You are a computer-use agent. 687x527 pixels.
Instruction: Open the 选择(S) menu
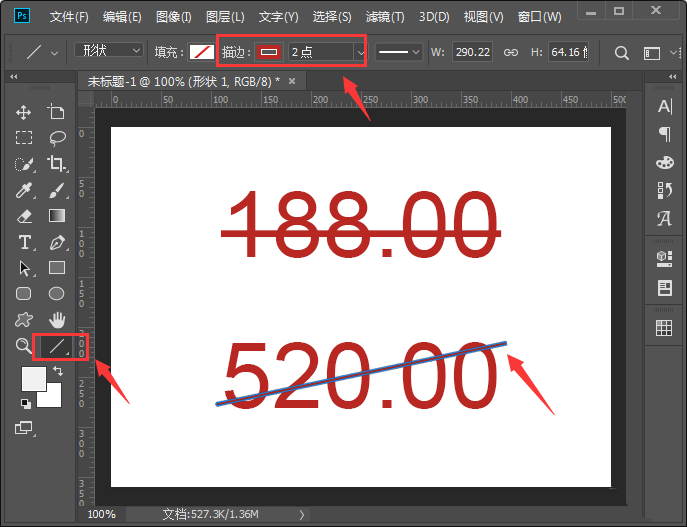click(332, 17)
